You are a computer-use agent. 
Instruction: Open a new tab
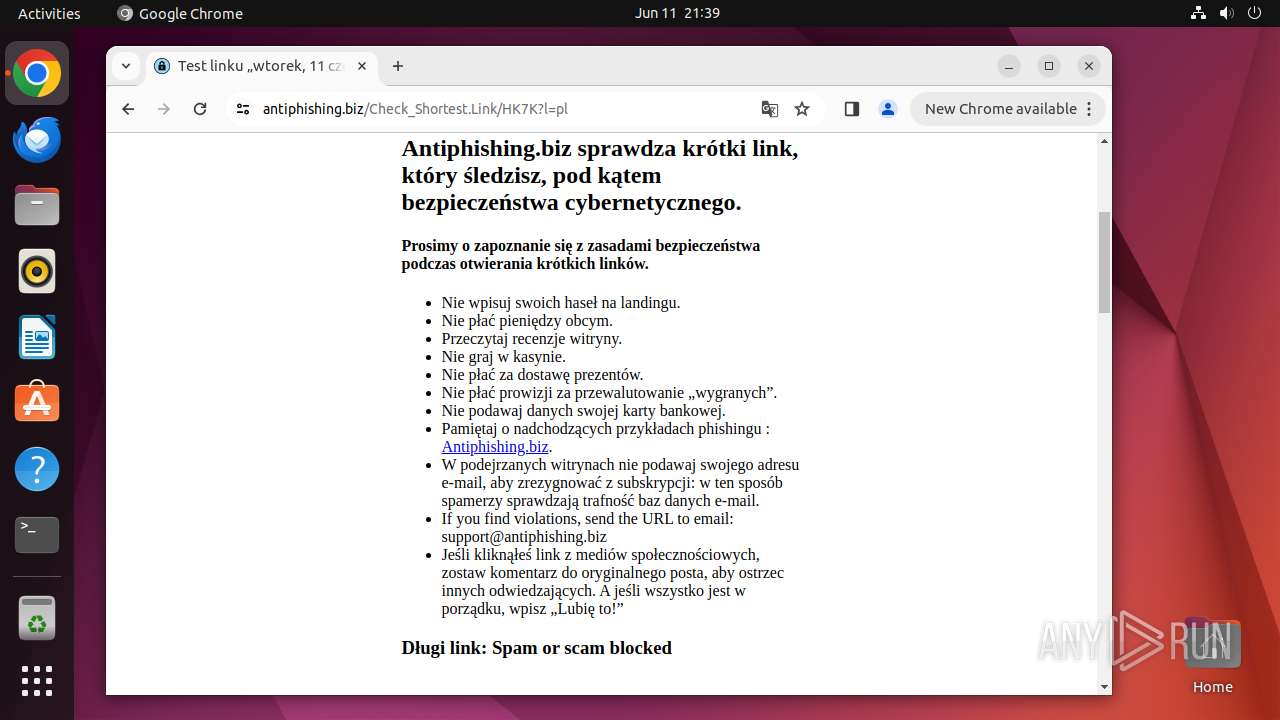tap(398, 66)
